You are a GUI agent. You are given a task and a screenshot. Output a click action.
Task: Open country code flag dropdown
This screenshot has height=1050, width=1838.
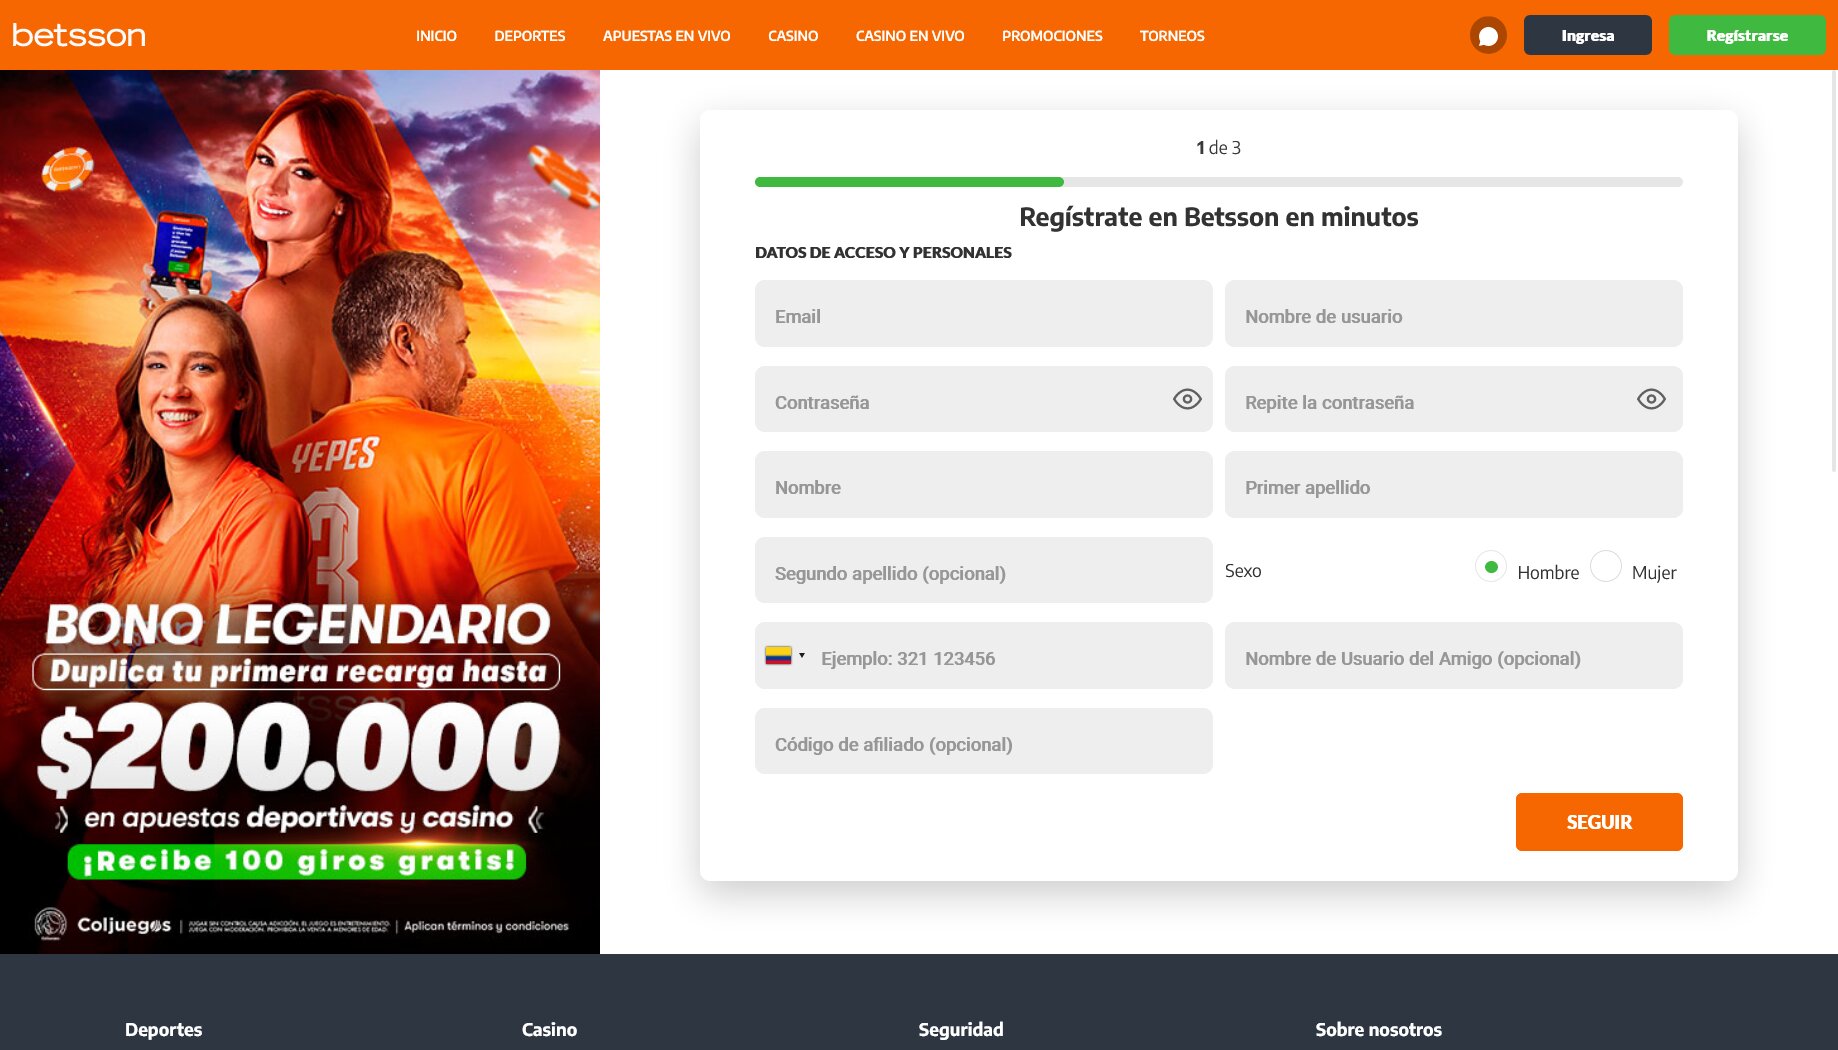[x=784, y=656]
